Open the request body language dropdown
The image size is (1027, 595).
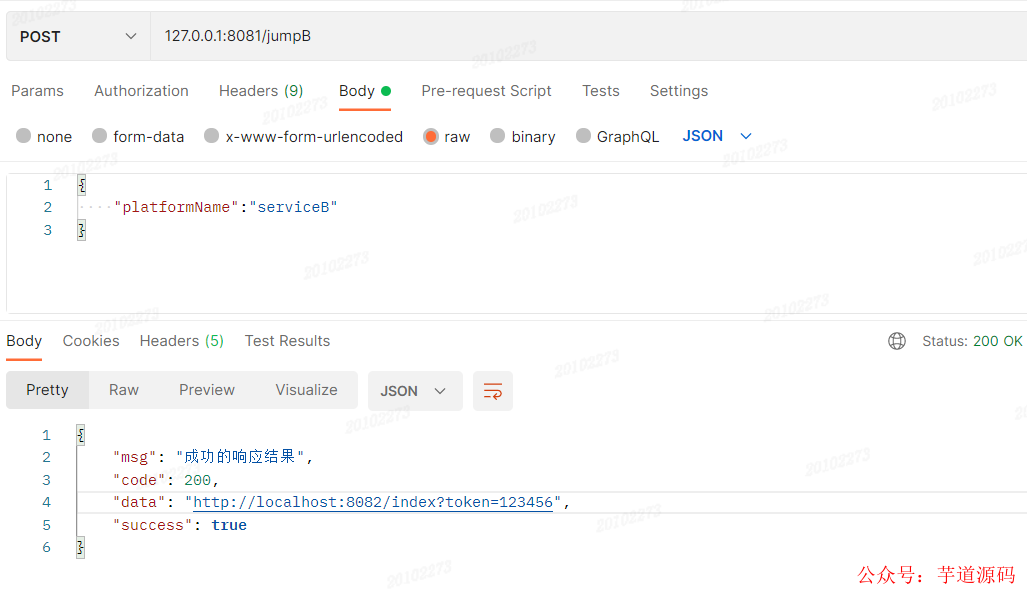(x=715, y=136)
